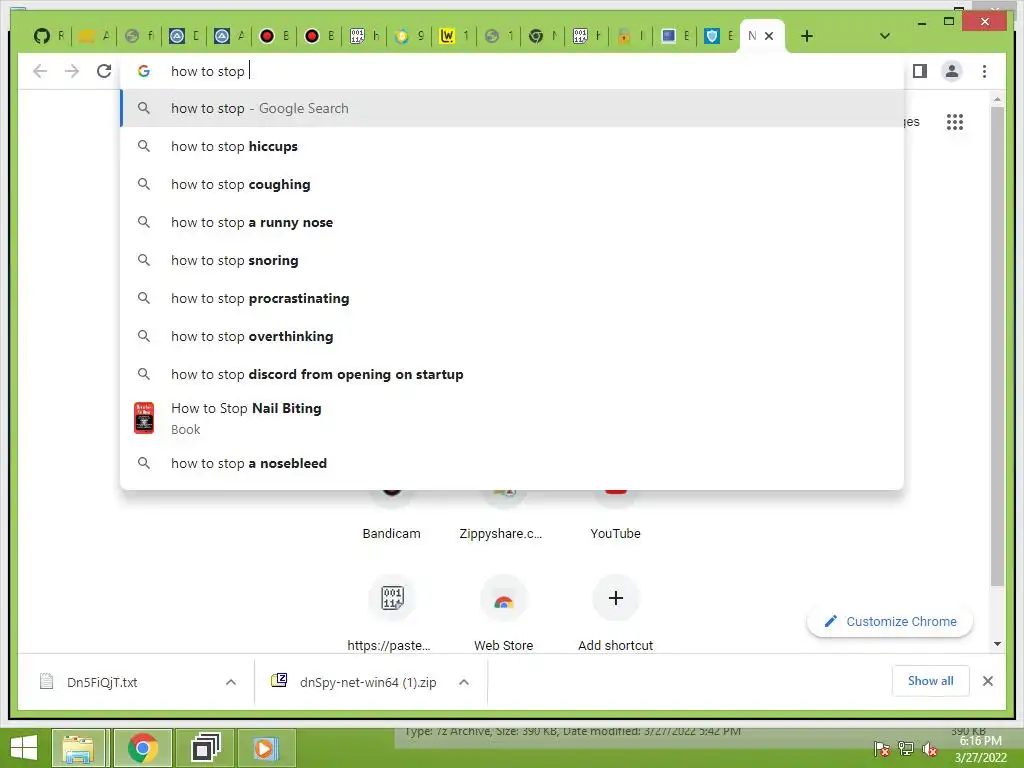Click the Nail Biting book cover thumbnail
This screenshot has height=768, width=1024.
point(144,418)
